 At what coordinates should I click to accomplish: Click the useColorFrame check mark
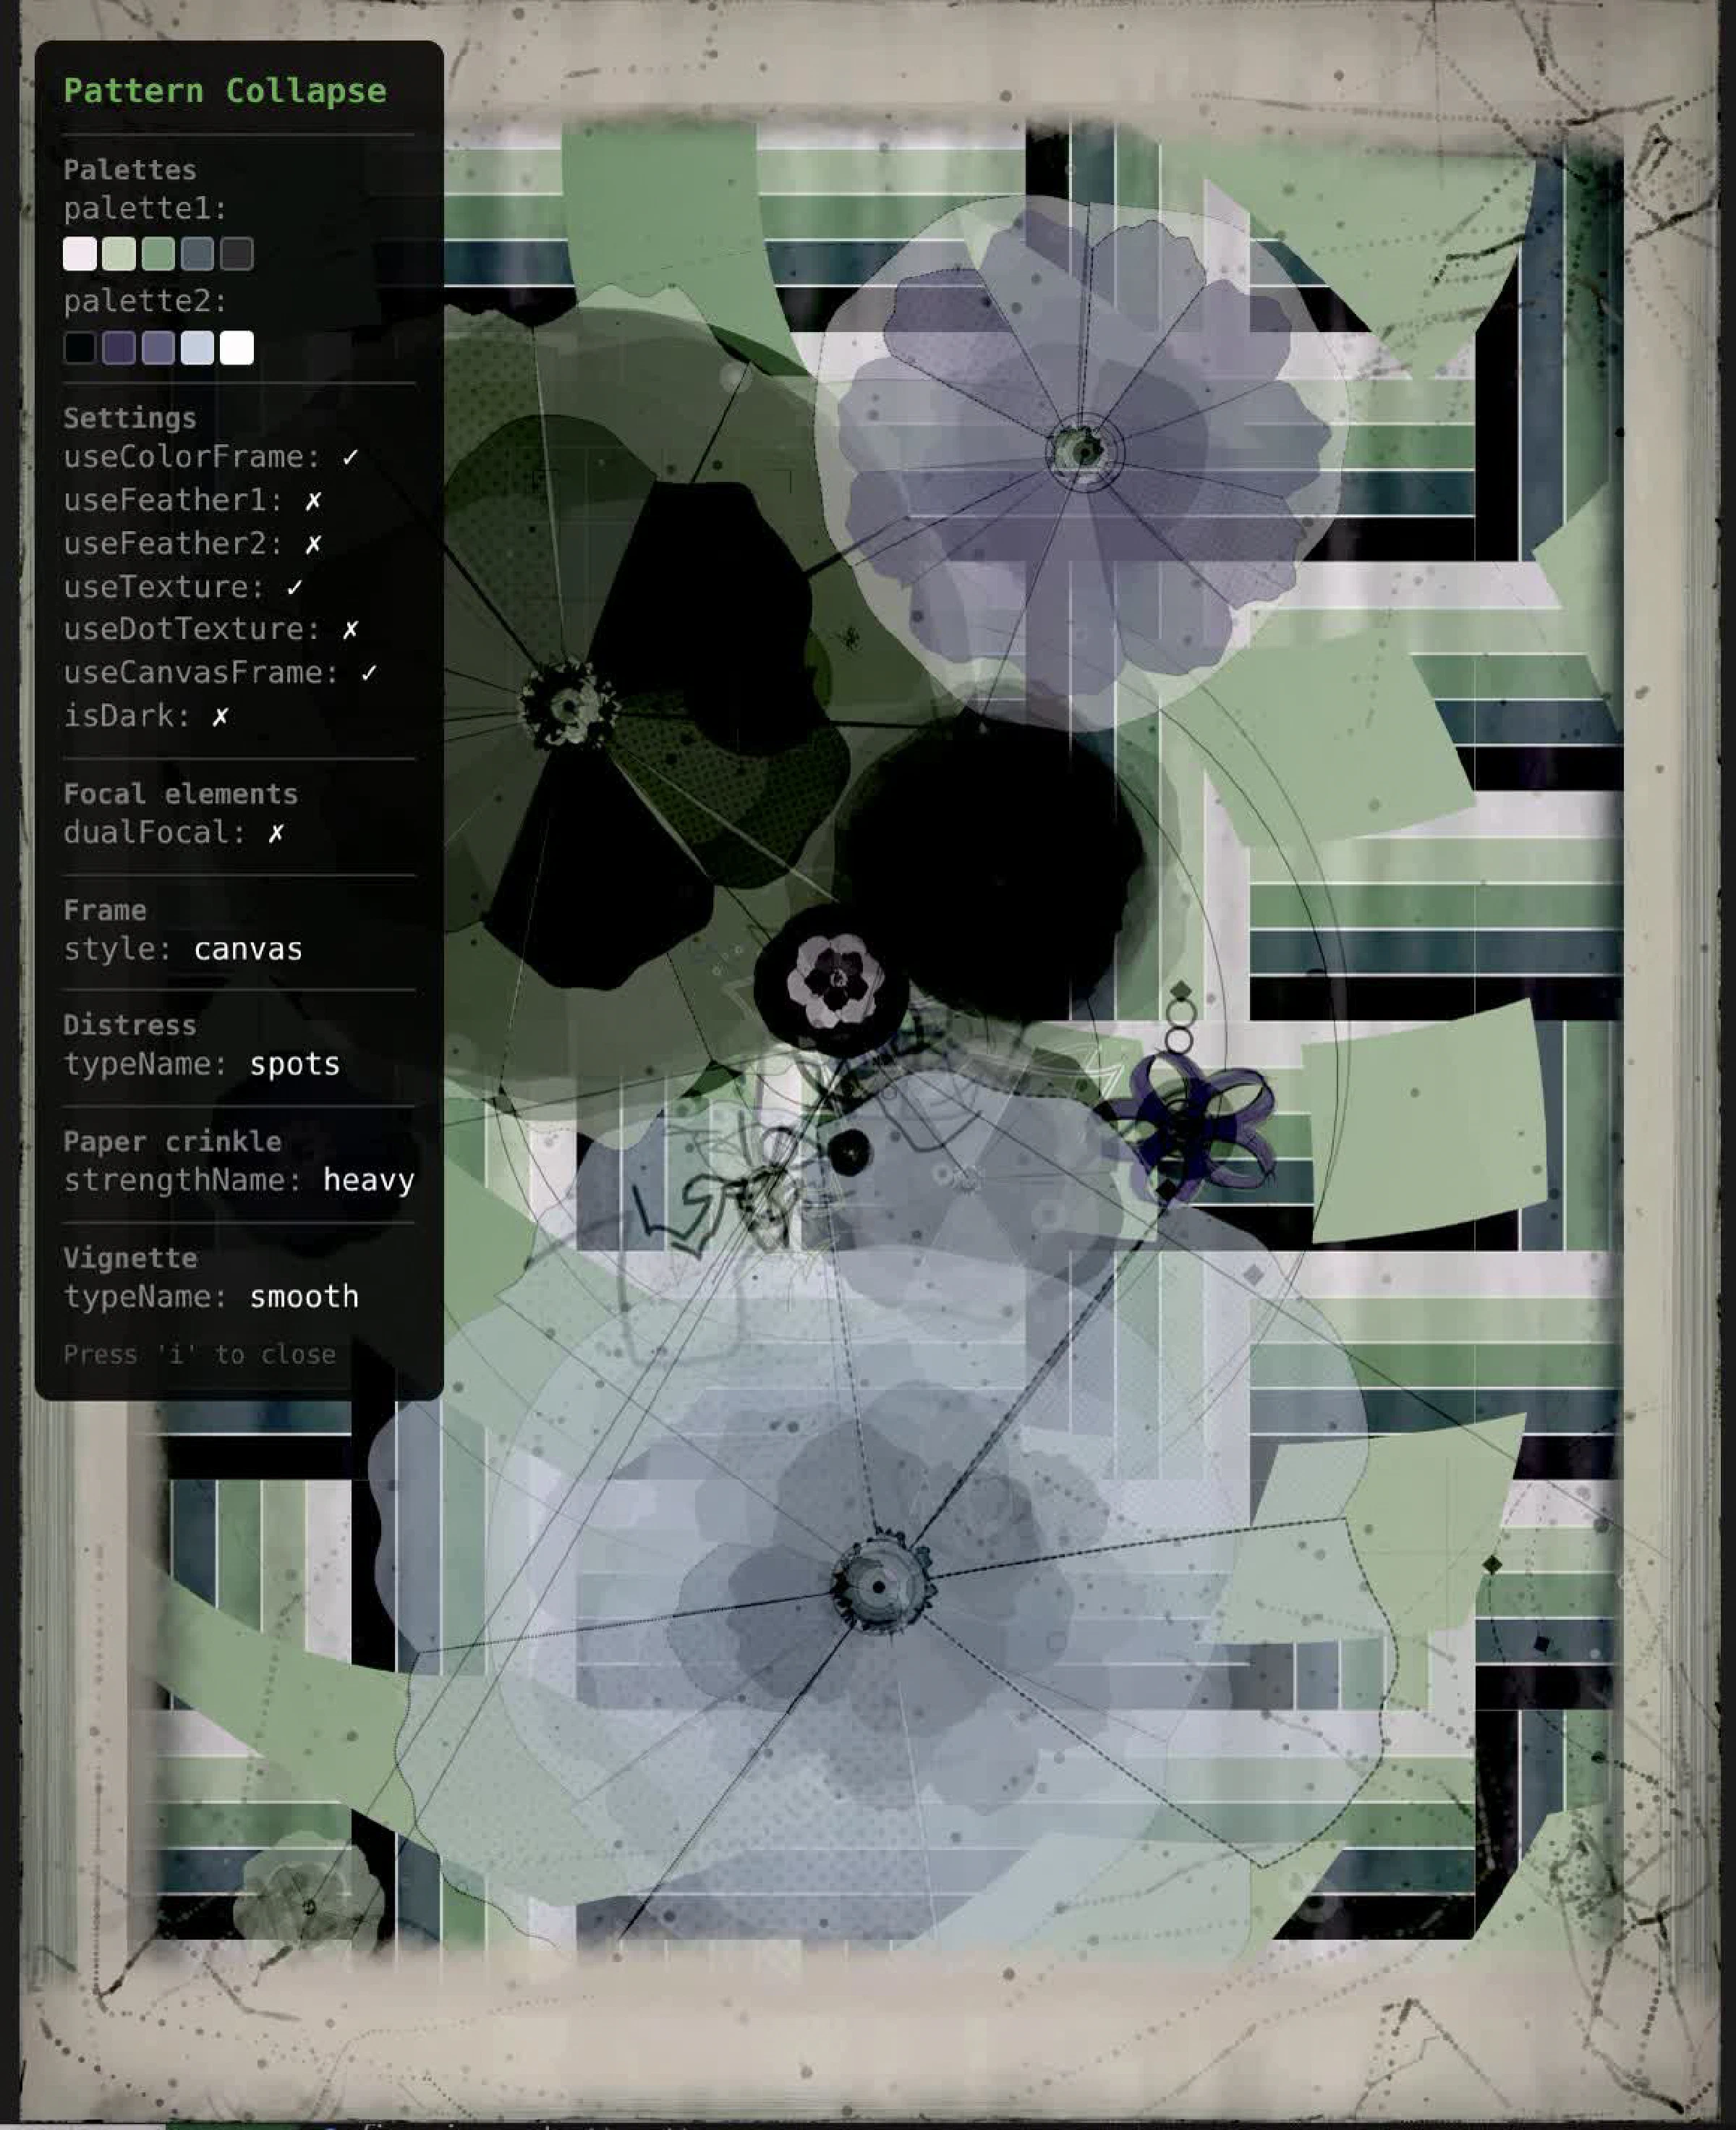pyautogui.click(x=350, y=457)
